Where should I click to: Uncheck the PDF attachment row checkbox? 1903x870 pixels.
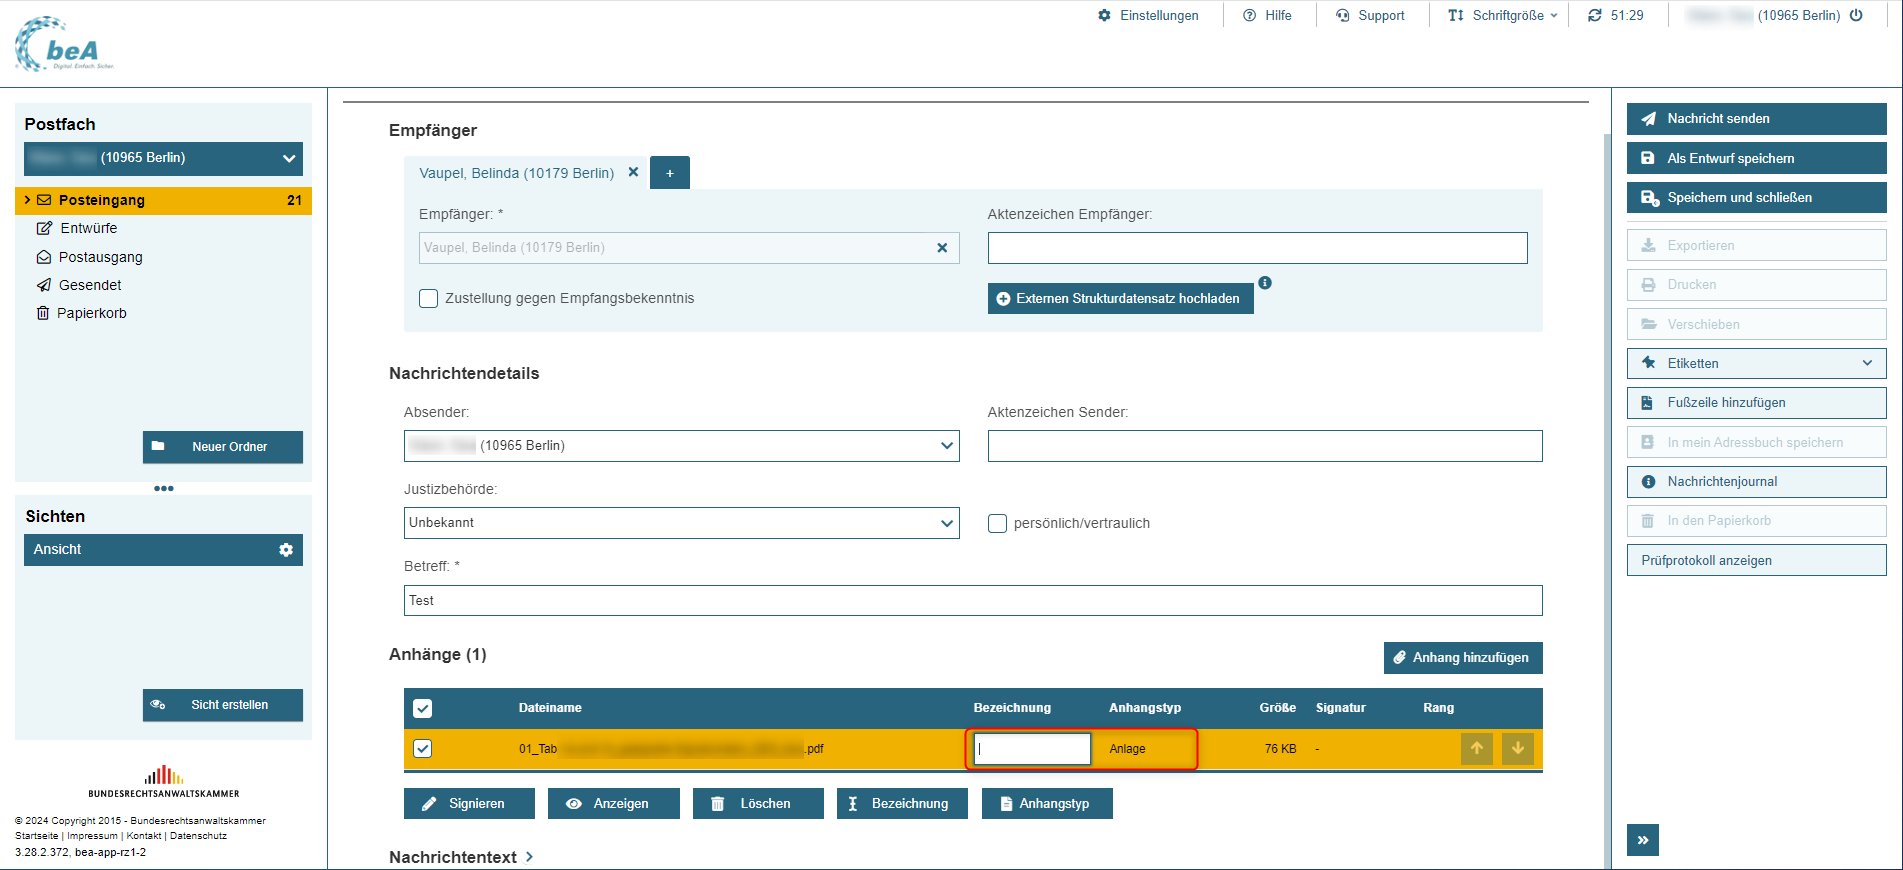(x=423, y=748)
